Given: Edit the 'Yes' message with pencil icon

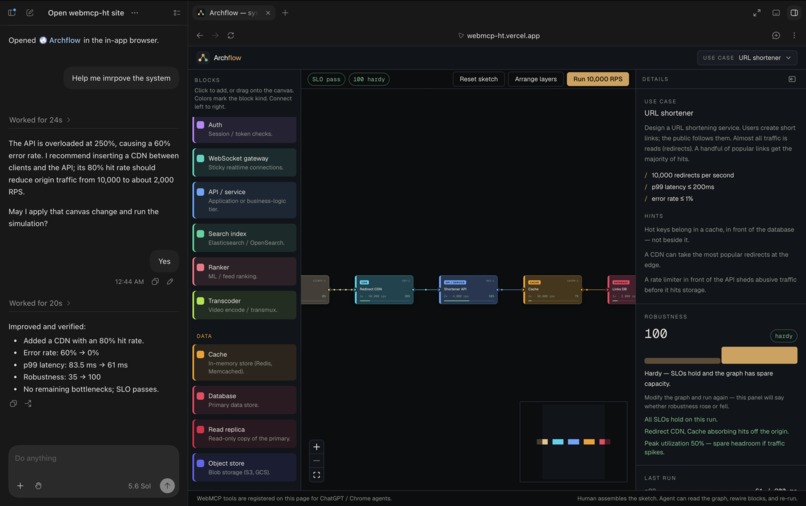Looking at the screenshot, I should pyautogui.click(x=170, y=281).
